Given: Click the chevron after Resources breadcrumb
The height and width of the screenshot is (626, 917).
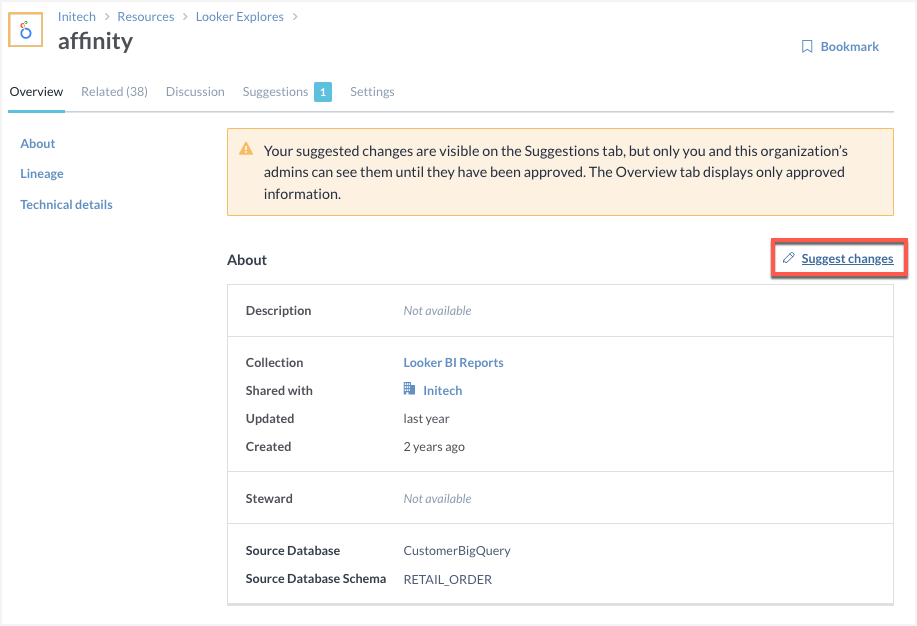Looking at the screenshot, I should [185, 17].
